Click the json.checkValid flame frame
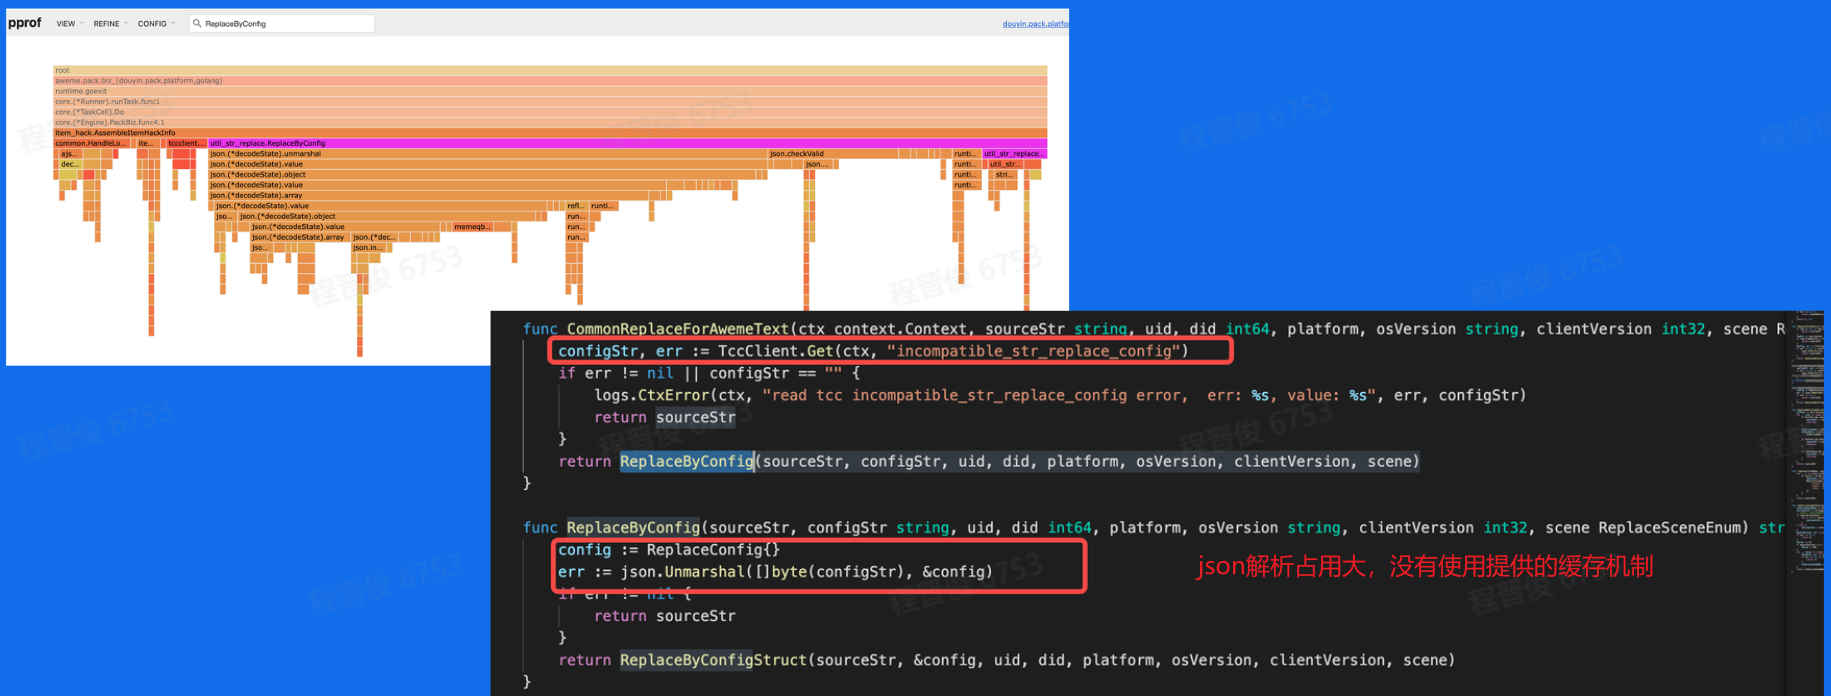 coord(830,154)
